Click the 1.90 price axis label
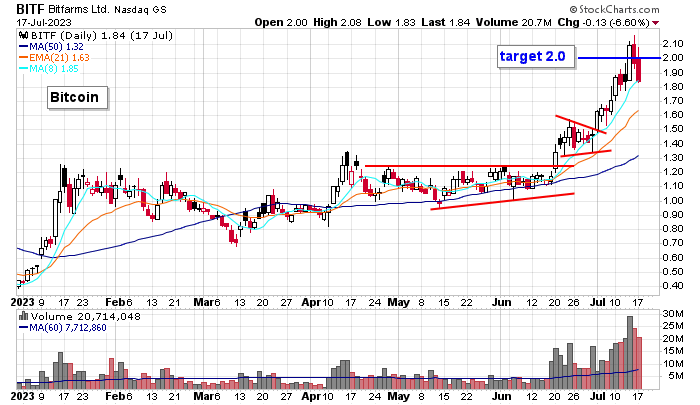Viewport: 700px width, 405px height. click(673, 72)
